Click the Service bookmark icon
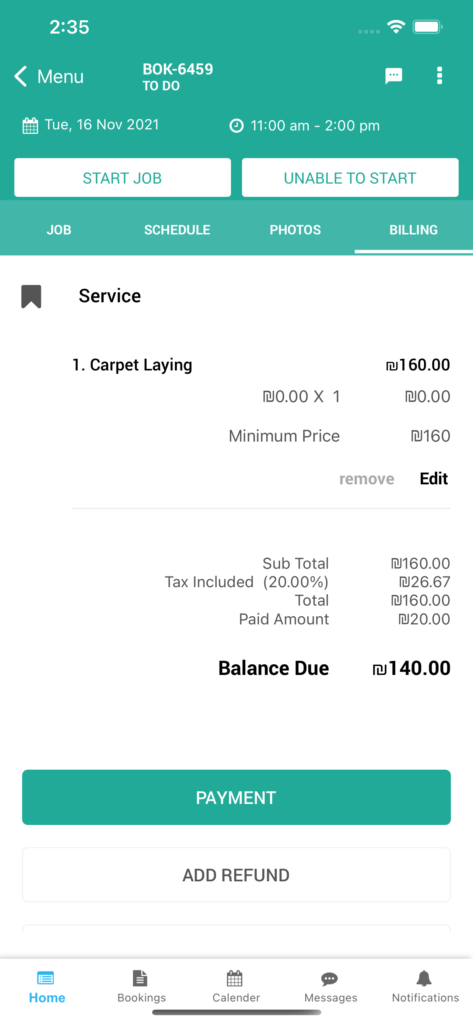The image size is (473, 1024). tap(31, 296)
